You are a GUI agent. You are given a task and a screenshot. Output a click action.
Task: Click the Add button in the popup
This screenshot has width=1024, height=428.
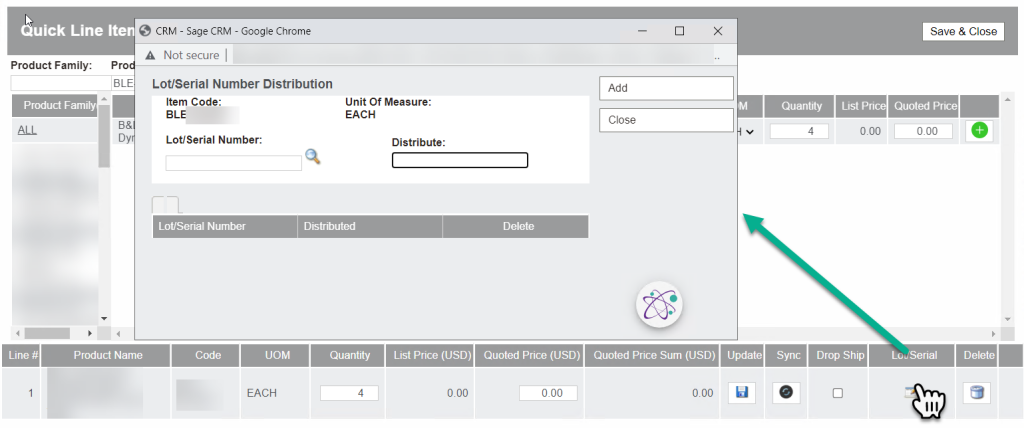point(666,88)
